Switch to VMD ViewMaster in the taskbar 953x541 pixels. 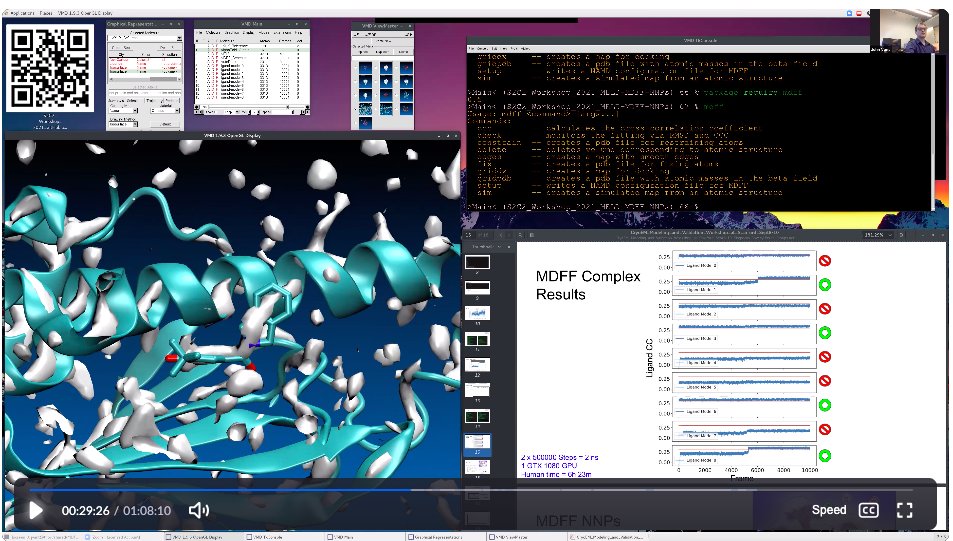tap(528, 537)
